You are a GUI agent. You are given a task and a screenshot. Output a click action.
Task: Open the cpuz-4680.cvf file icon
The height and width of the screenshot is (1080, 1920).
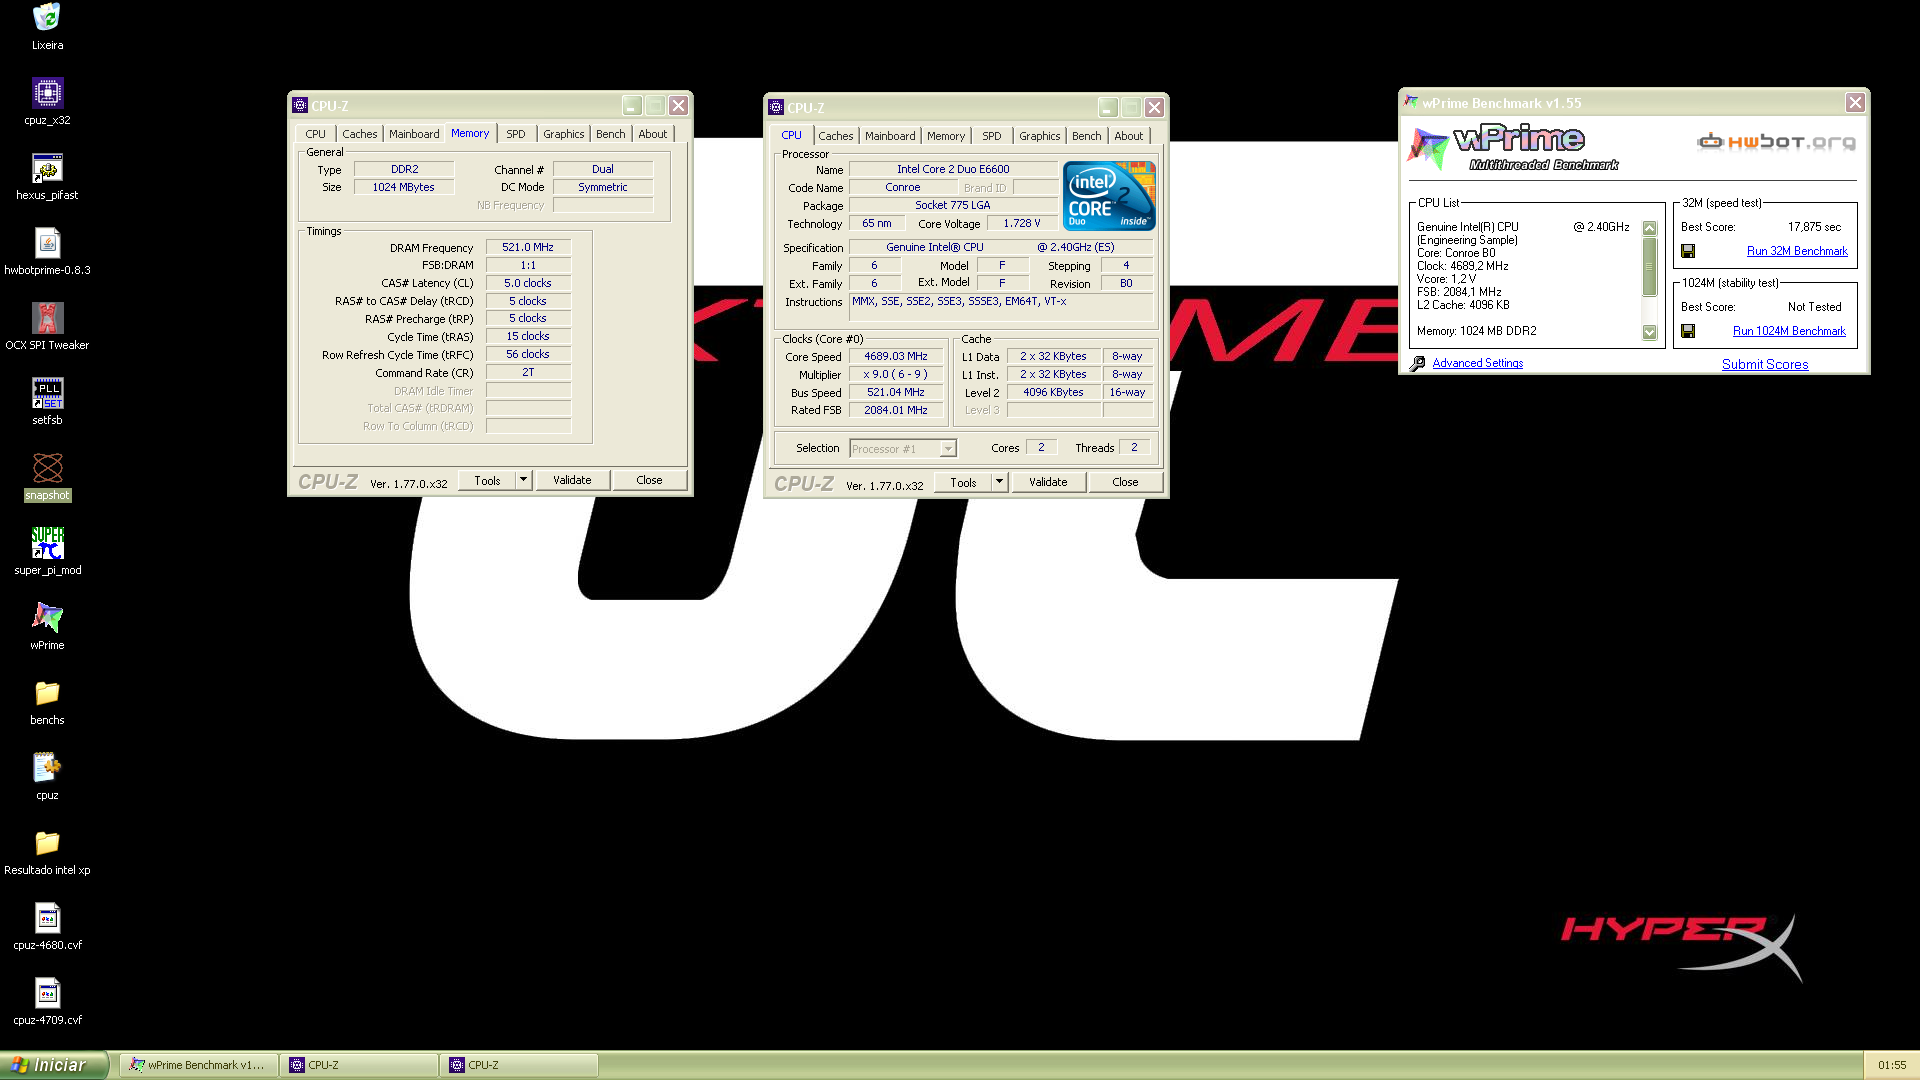47,918
